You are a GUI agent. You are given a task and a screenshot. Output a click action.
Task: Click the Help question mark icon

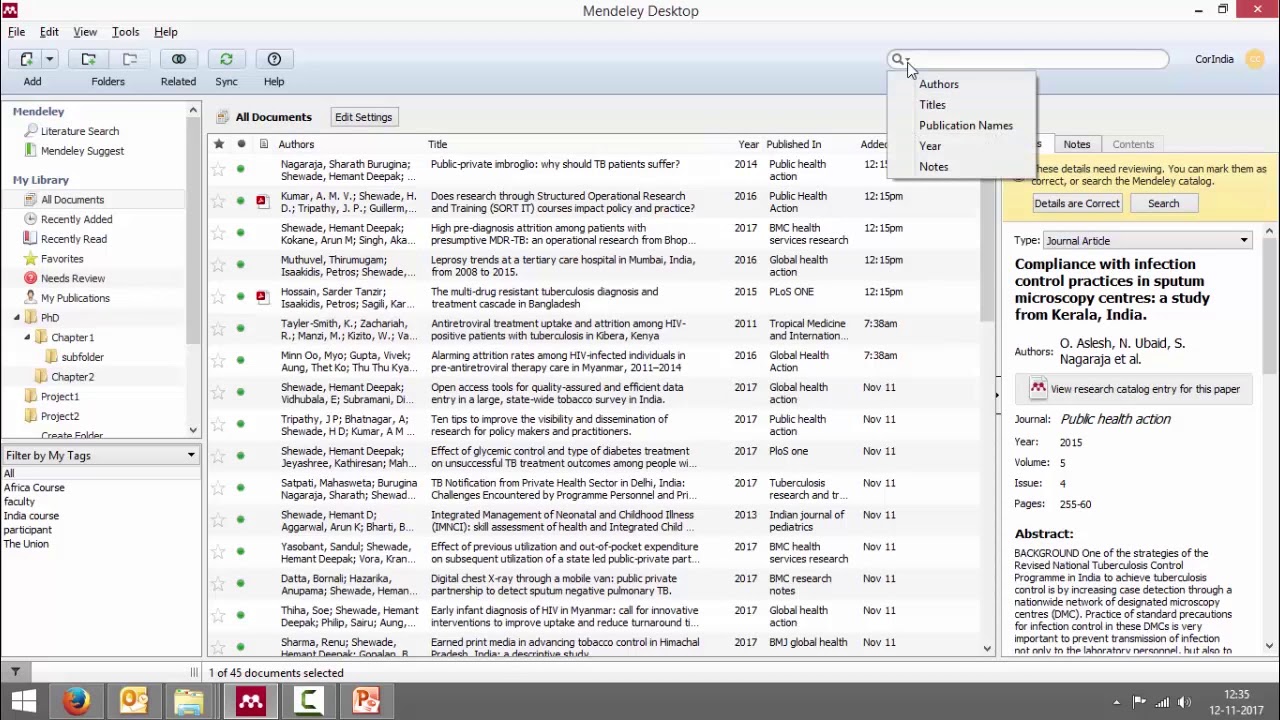point(274,59)
